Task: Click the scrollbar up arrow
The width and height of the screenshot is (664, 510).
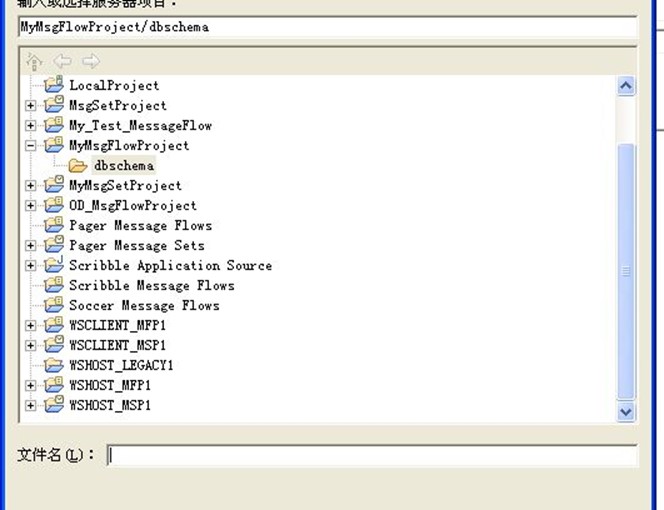Action: click(626, 86)
